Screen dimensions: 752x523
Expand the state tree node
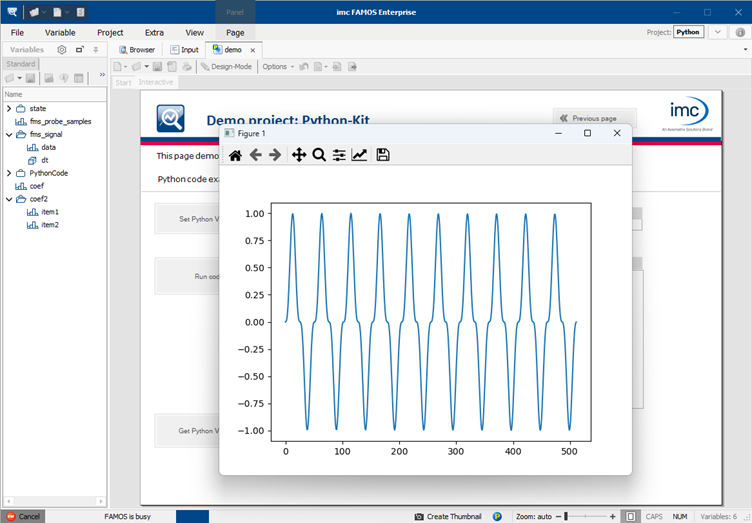coord(9,108)
